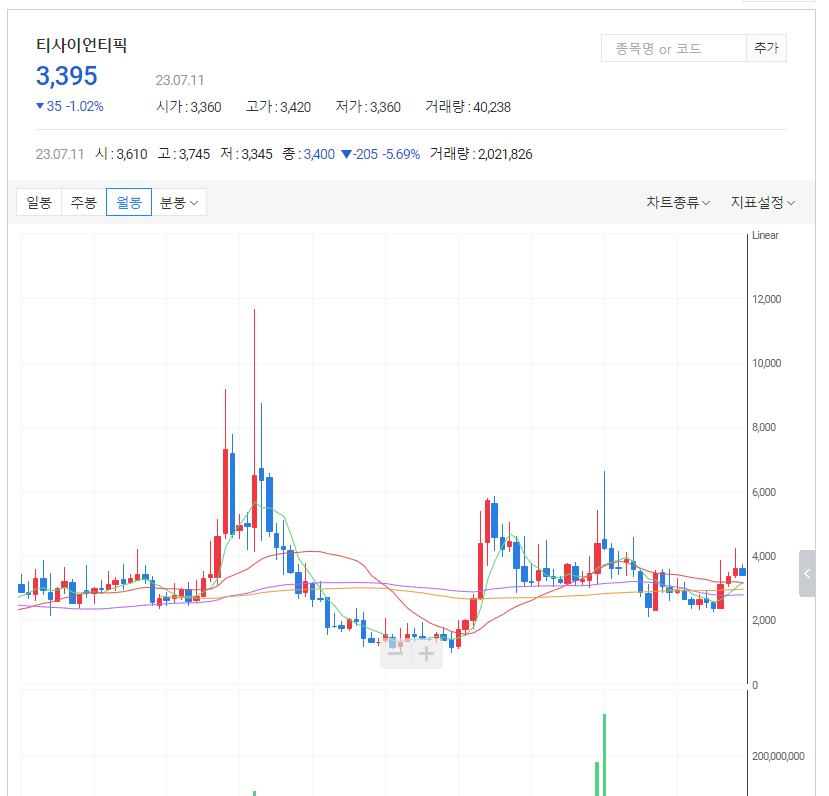Select the 월봉 tab
This screenshot has height=796, width=829.
coord(128,201)
